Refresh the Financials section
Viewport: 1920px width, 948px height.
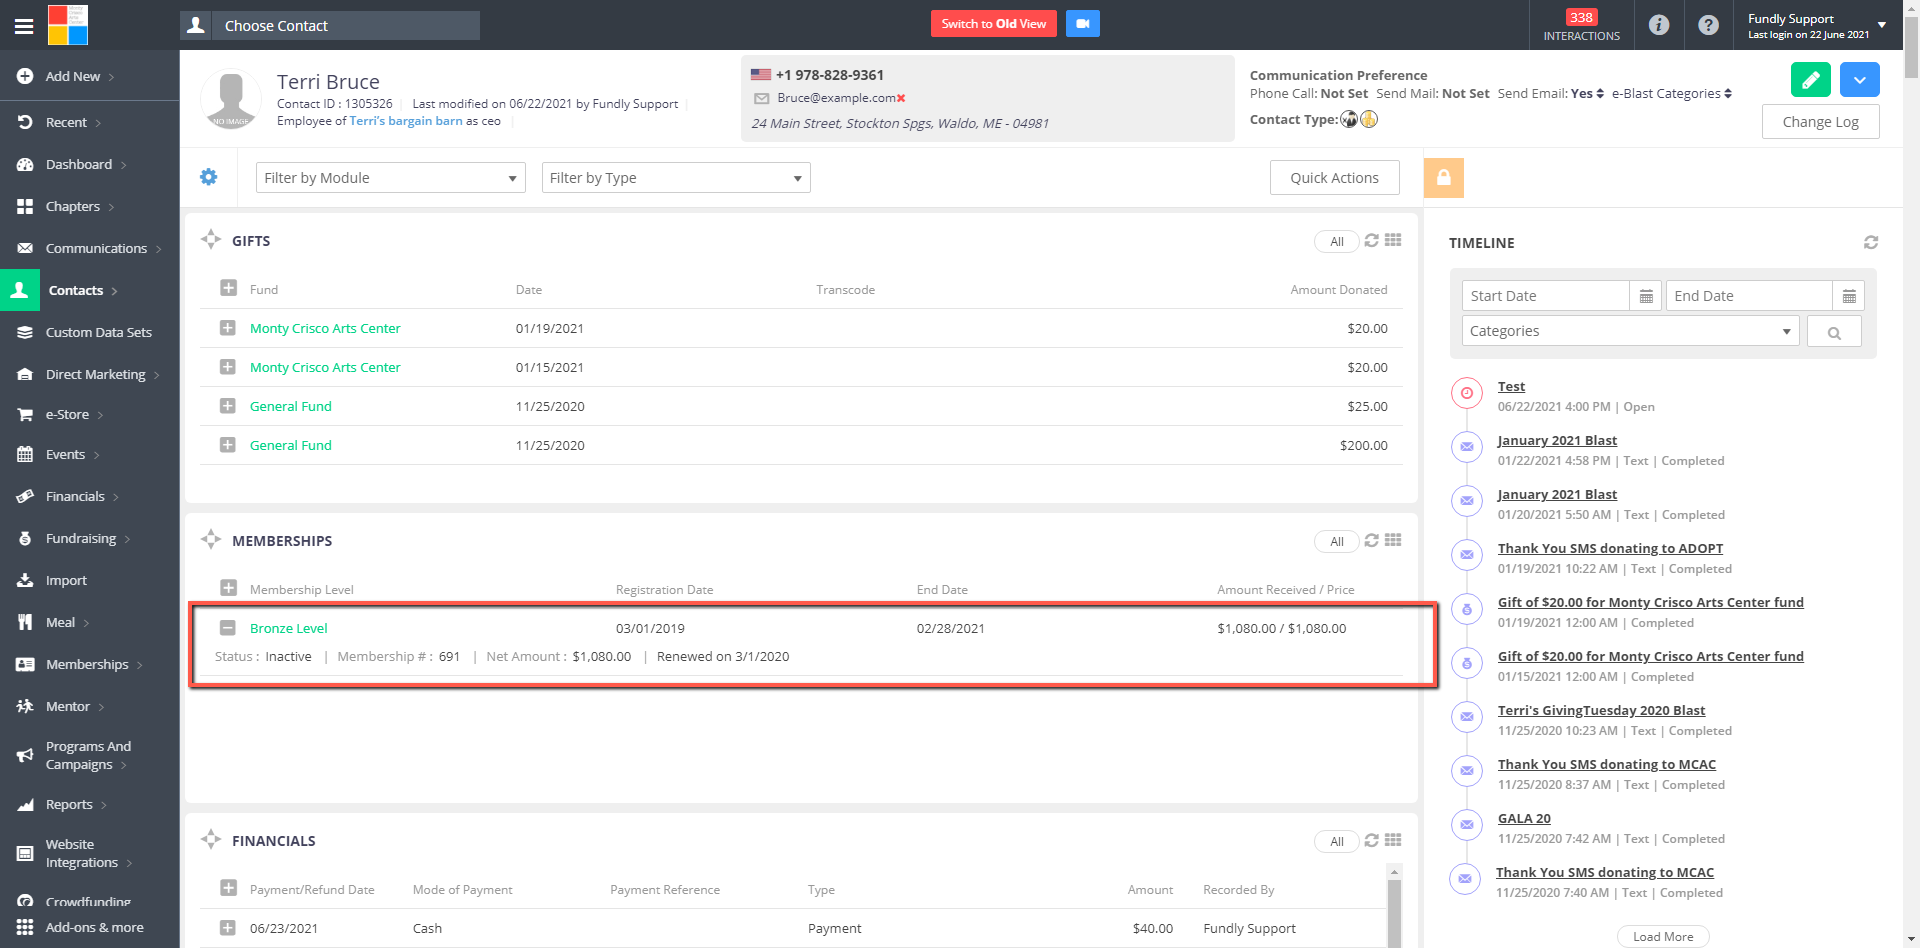(1372, 840)
